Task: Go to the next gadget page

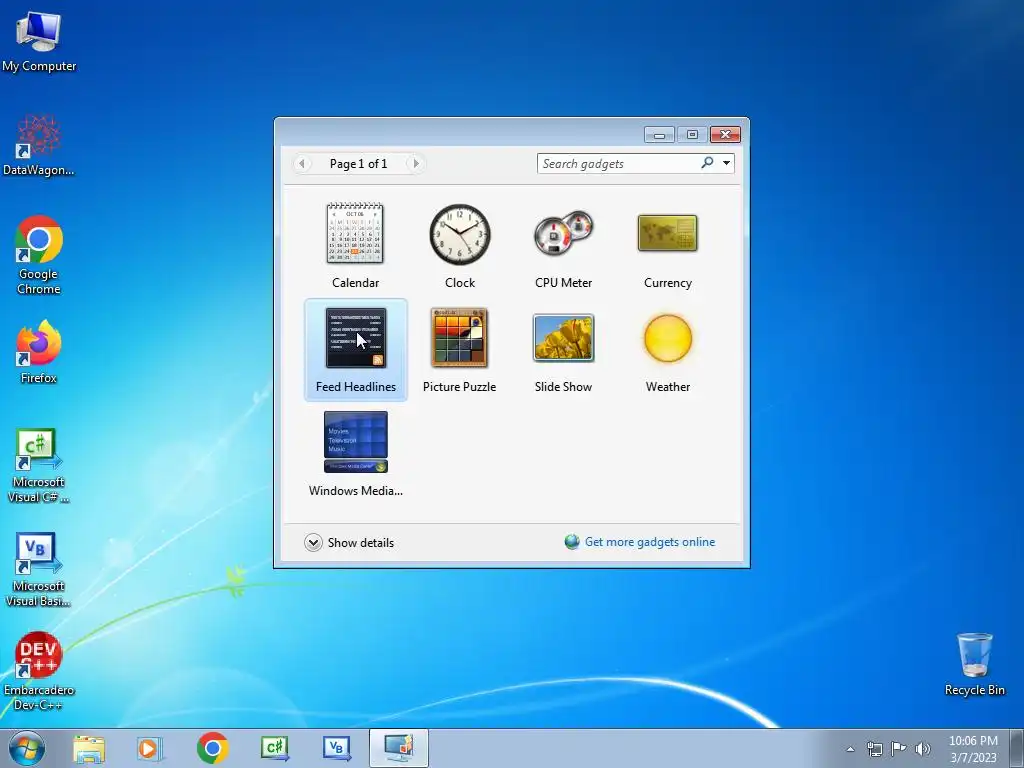Action: coord(416,163)
